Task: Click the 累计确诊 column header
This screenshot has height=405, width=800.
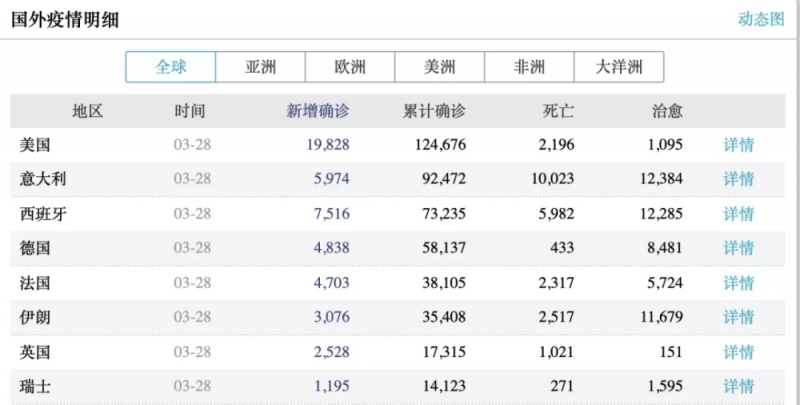Action: pyautogui.click(x=434, y=111)
